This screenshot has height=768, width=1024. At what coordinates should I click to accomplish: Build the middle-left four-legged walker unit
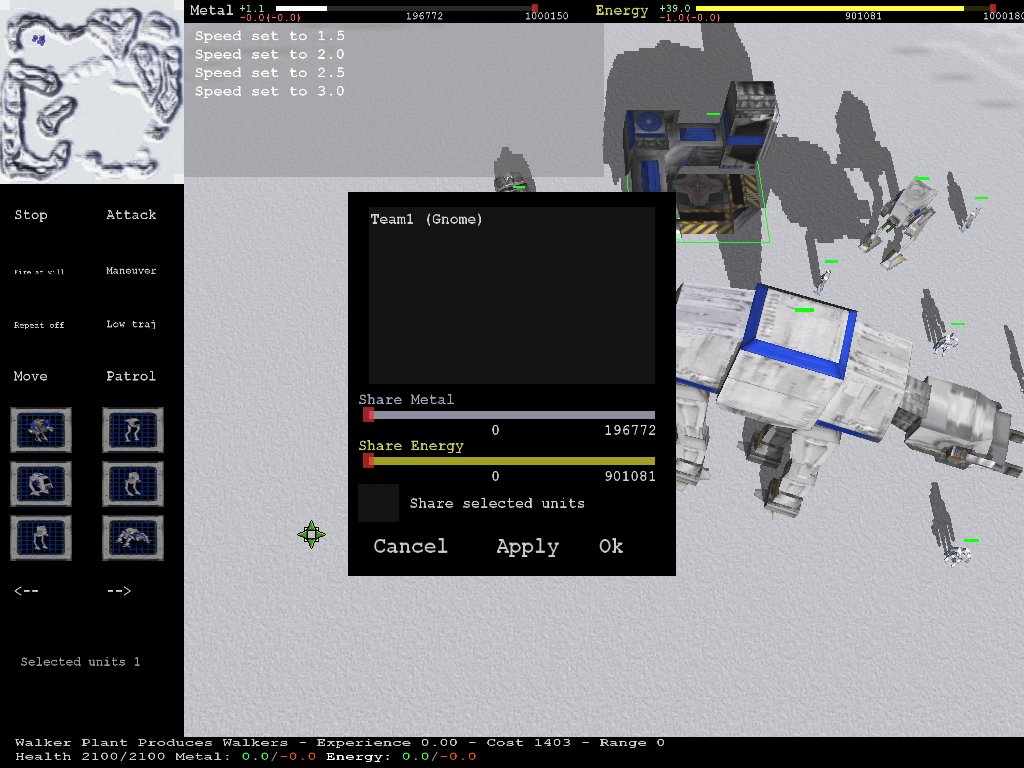[40, 484]
